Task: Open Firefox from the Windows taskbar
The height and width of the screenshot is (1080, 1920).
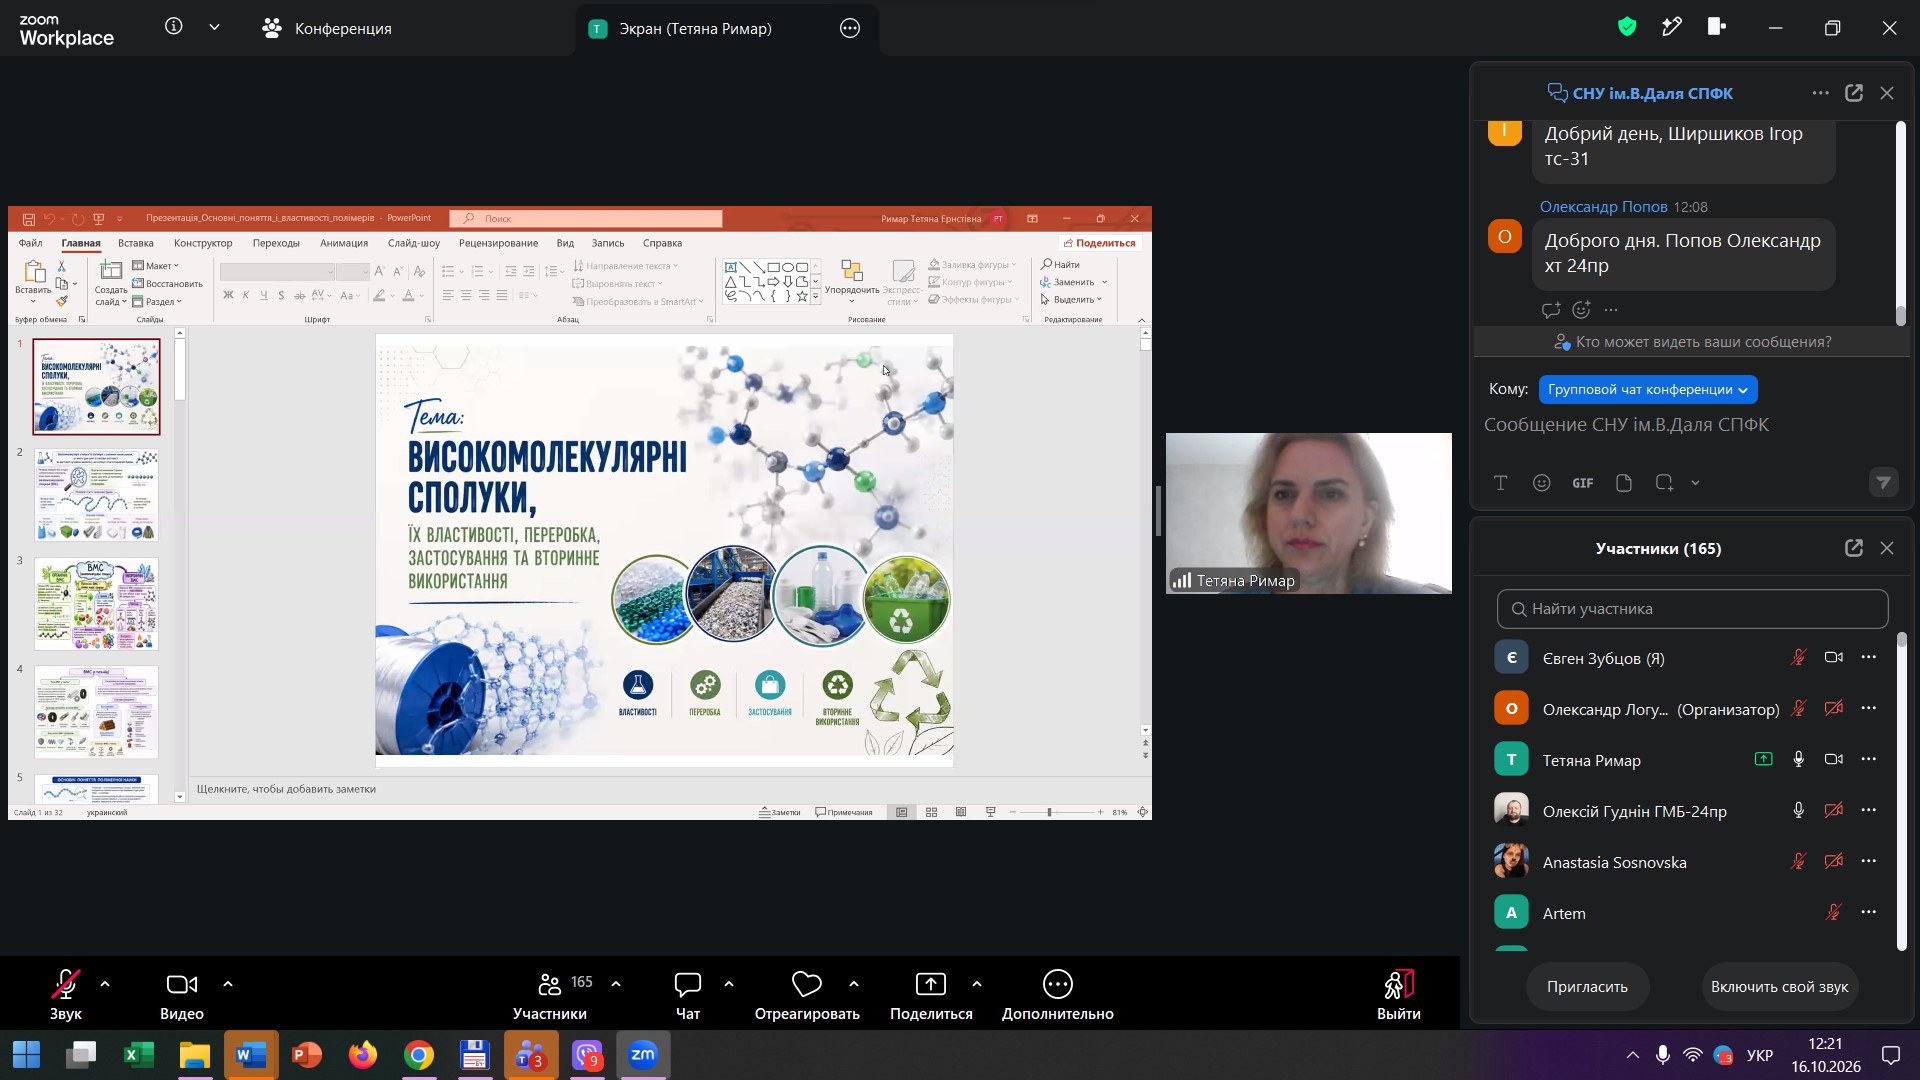Action: click(363, 1055)
